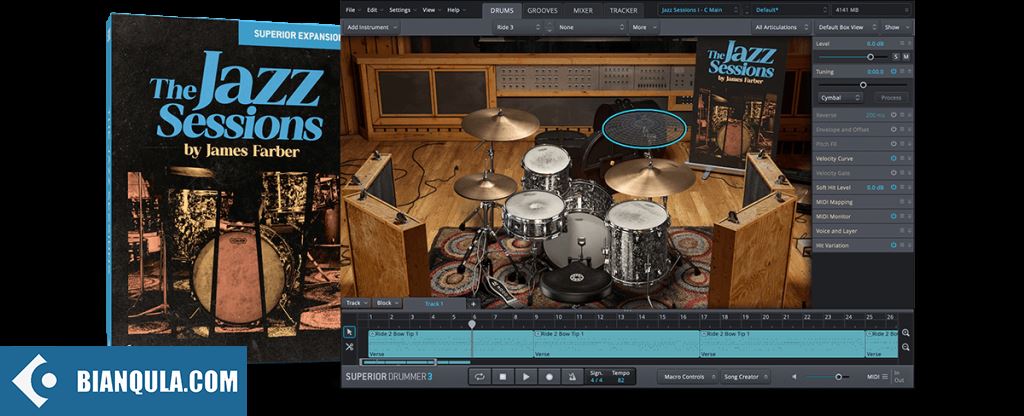
Task: Toggle the Velocity Curve power button
Action: click(x=893, y=158)
